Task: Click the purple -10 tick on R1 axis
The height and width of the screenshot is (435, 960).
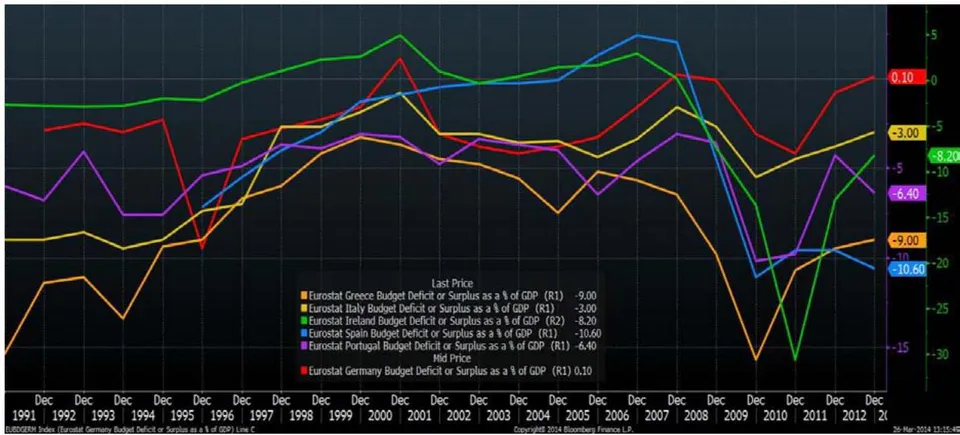Action: click(901, 257)
